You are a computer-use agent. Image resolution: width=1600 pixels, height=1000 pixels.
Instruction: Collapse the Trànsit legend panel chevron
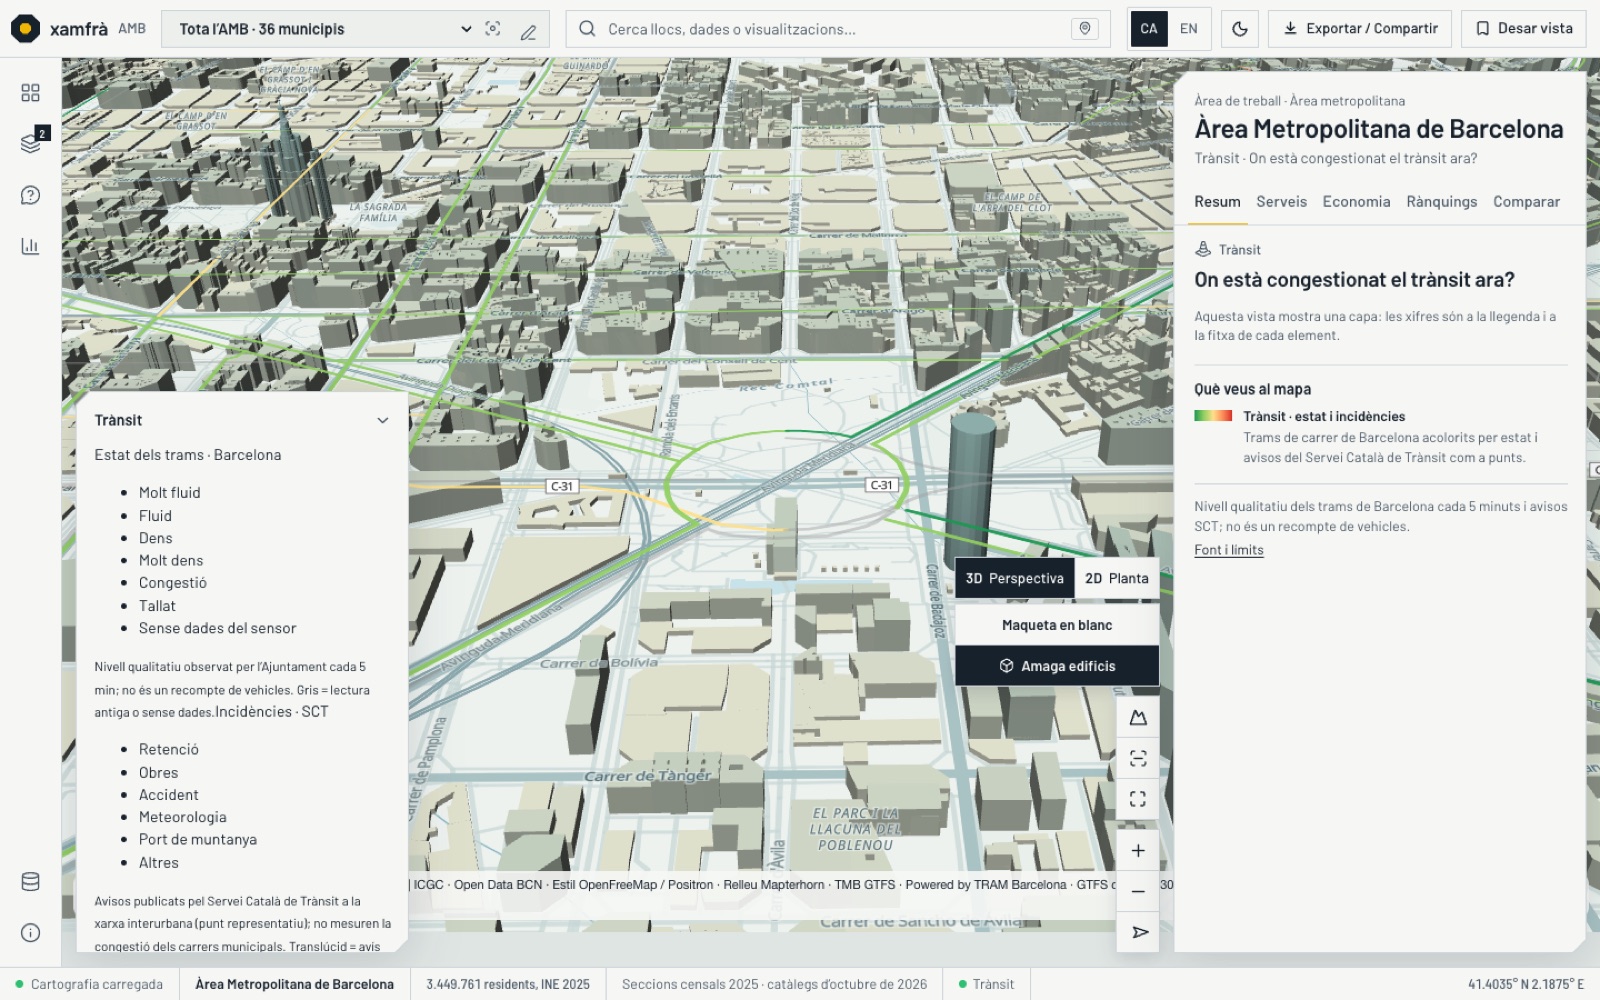click(x=382, y=420)
